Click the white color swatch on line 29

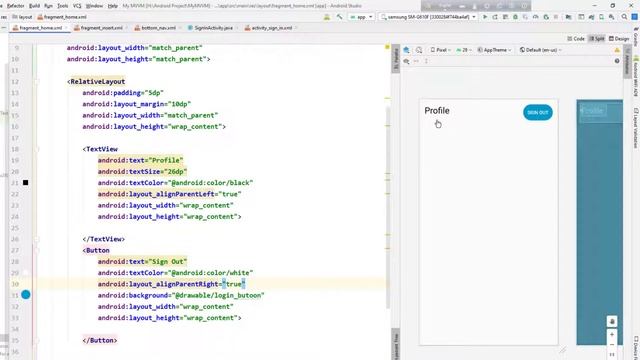pyautogui.click(x=25, y=273)
